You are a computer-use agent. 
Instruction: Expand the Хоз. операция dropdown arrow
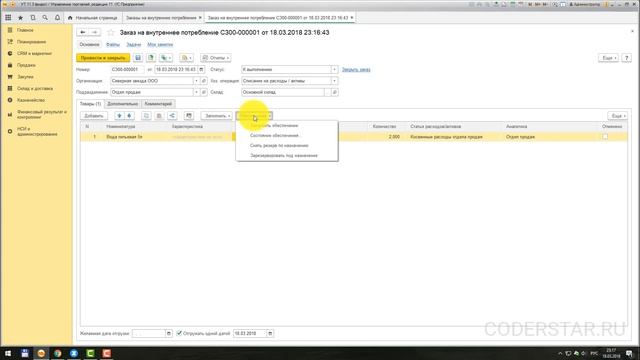tap(334, 81)
